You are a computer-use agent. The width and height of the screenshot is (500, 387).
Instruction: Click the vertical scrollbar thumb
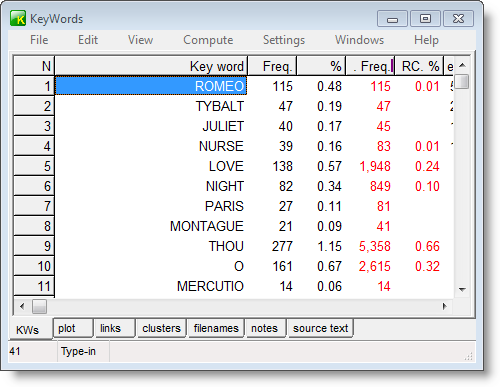coord(462,81)
